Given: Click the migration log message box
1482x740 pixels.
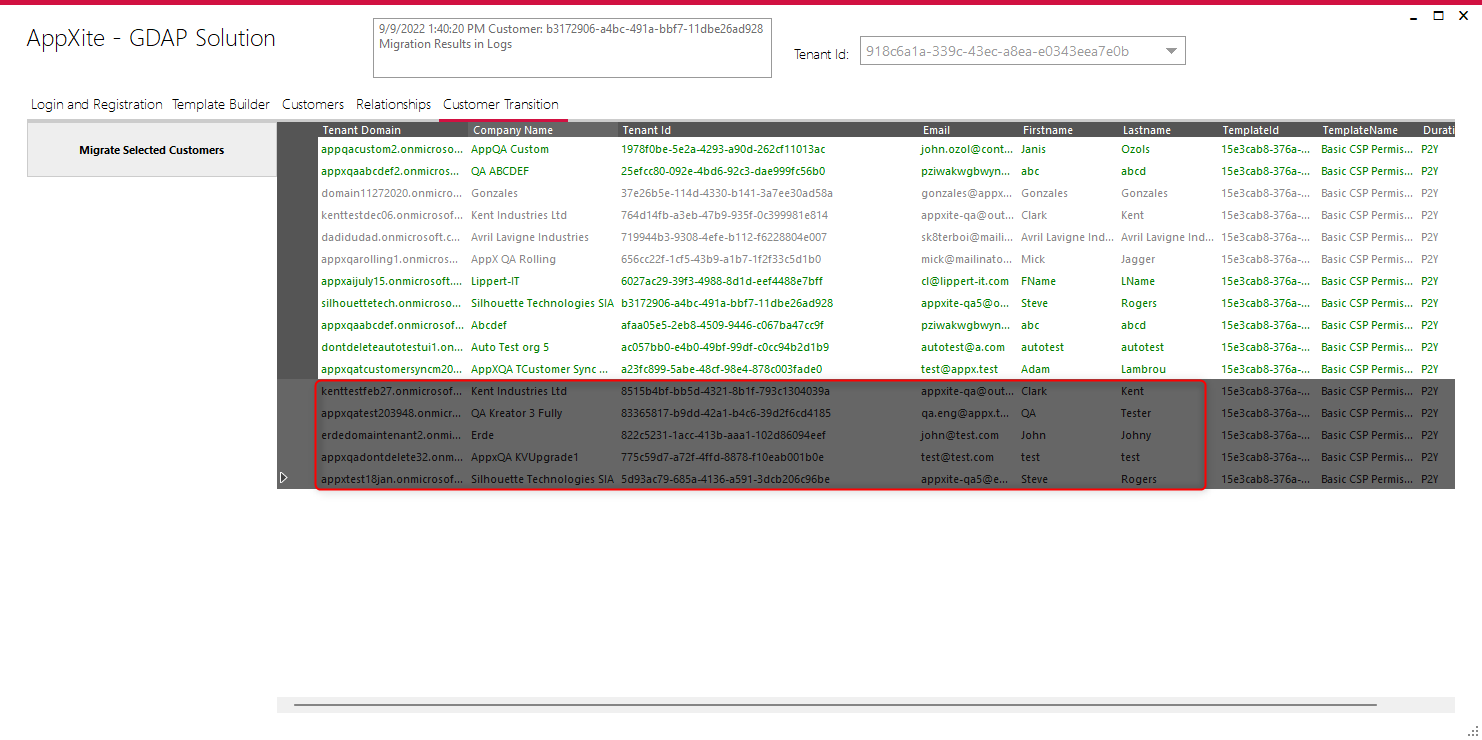Looking at the screenshot, I should tap(572, 47).
